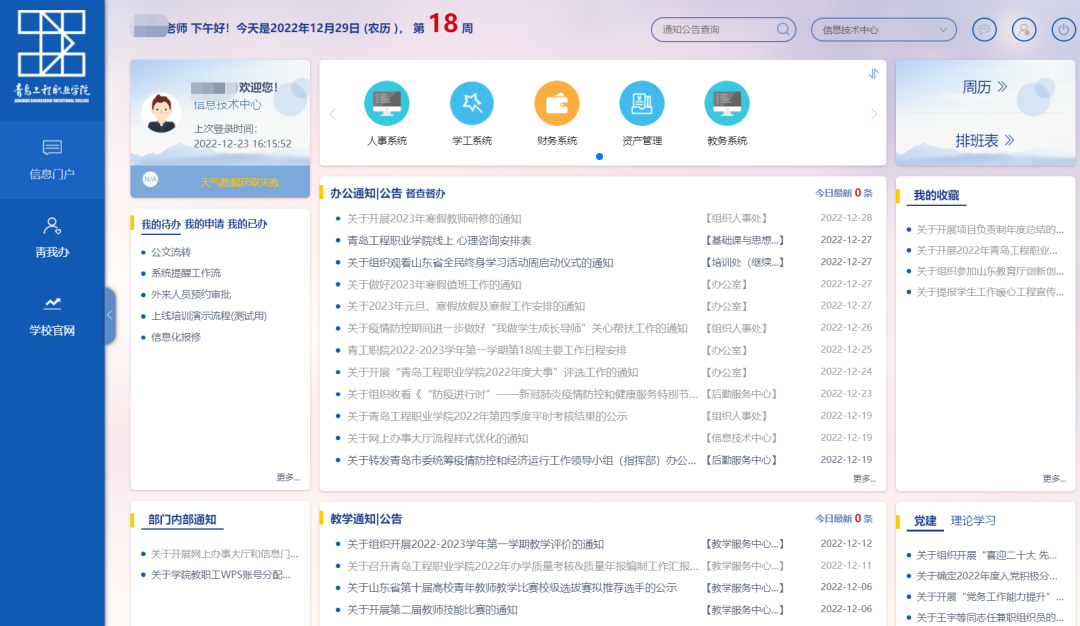Select the 青我办 item in left sidebar

coord(52,237)
